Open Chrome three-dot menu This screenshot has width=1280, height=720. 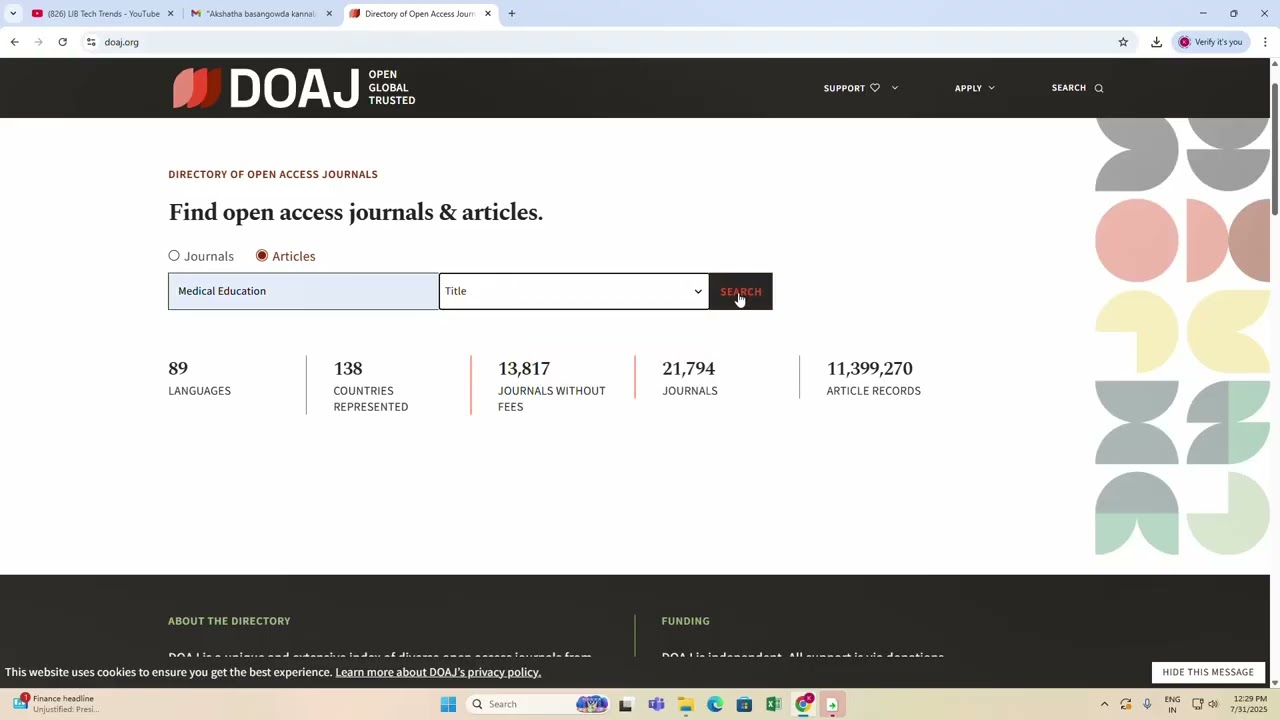click(x=1265, y=42)
